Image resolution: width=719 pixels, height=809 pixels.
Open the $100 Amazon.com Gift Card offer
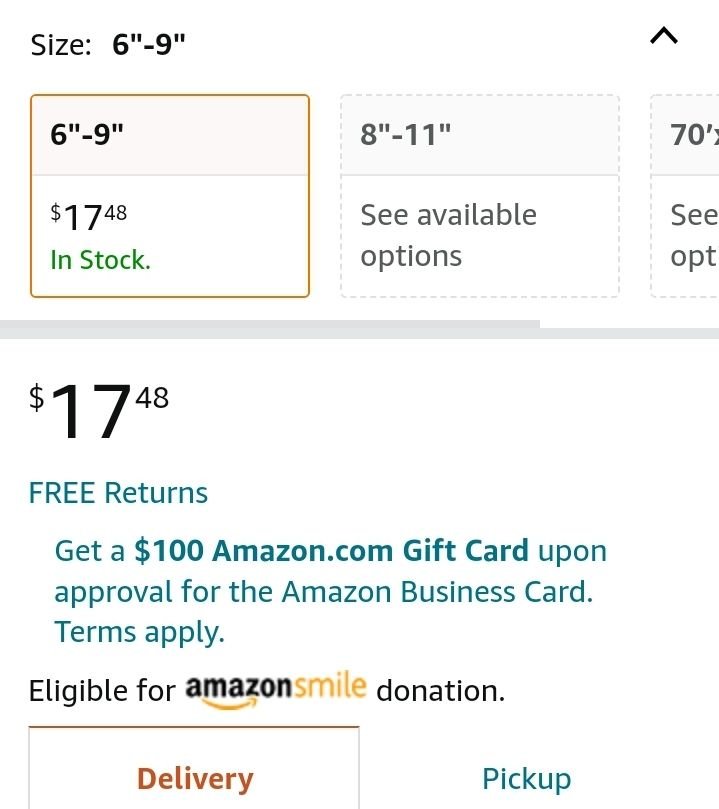point(331,551)
